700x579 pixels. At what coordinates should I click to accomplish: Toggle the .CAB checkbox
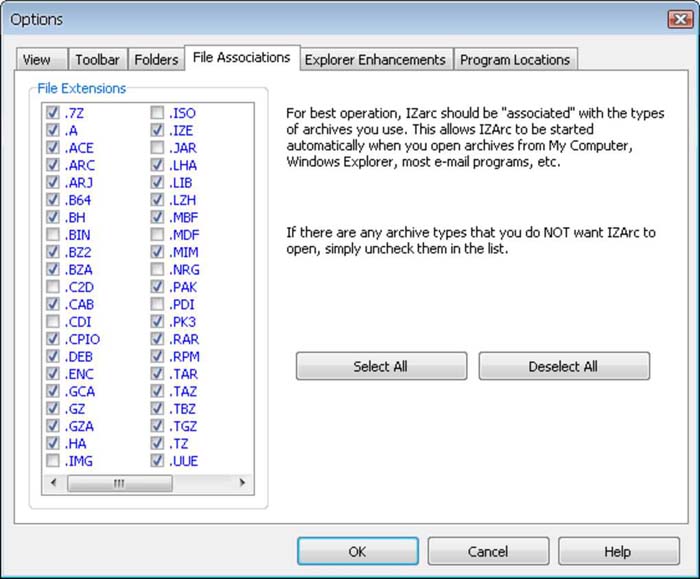53,304
